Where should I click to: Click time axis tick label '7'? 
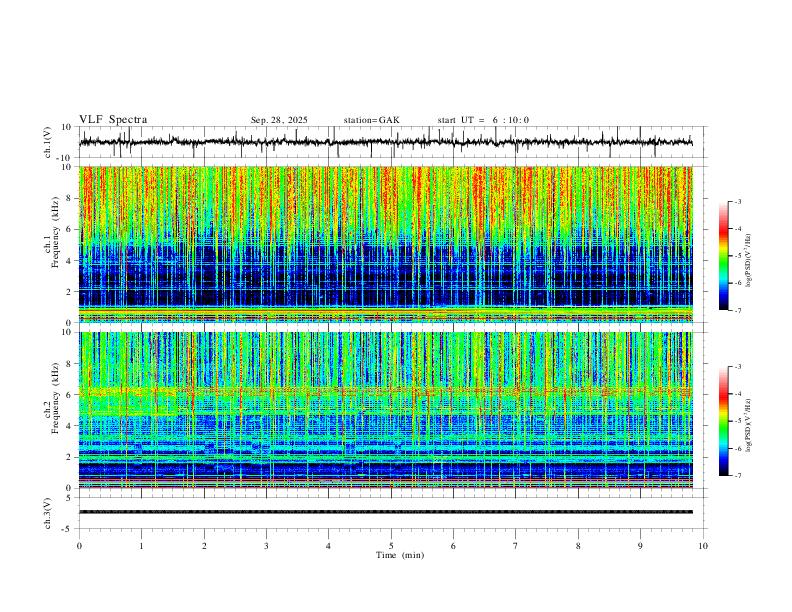pyautogui.click(x=516, y=546)
